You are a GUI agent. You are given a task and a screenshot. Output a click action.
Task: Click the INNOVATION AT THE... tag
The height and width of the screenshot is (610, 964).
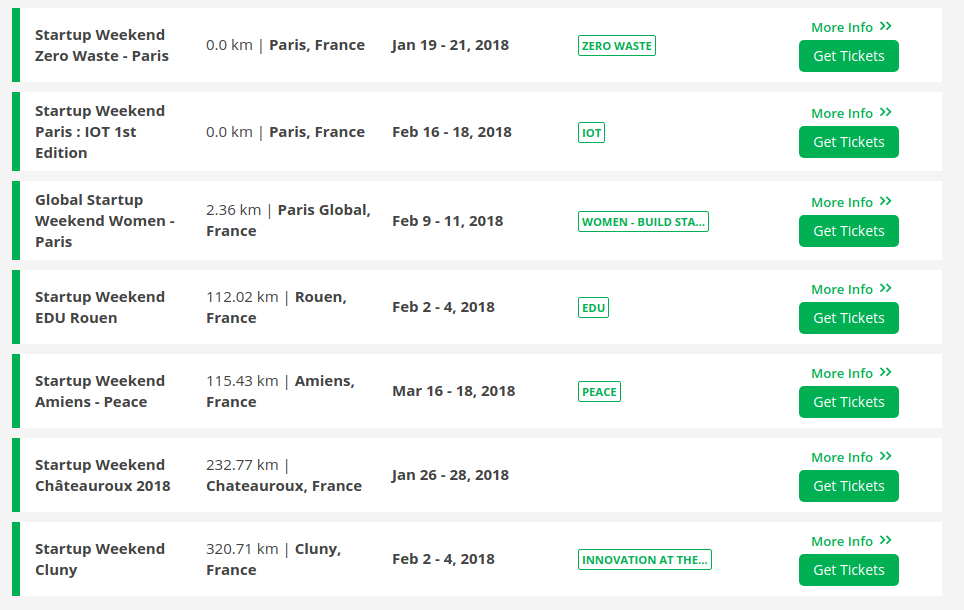pyautogui.click(x=644, y=560)
